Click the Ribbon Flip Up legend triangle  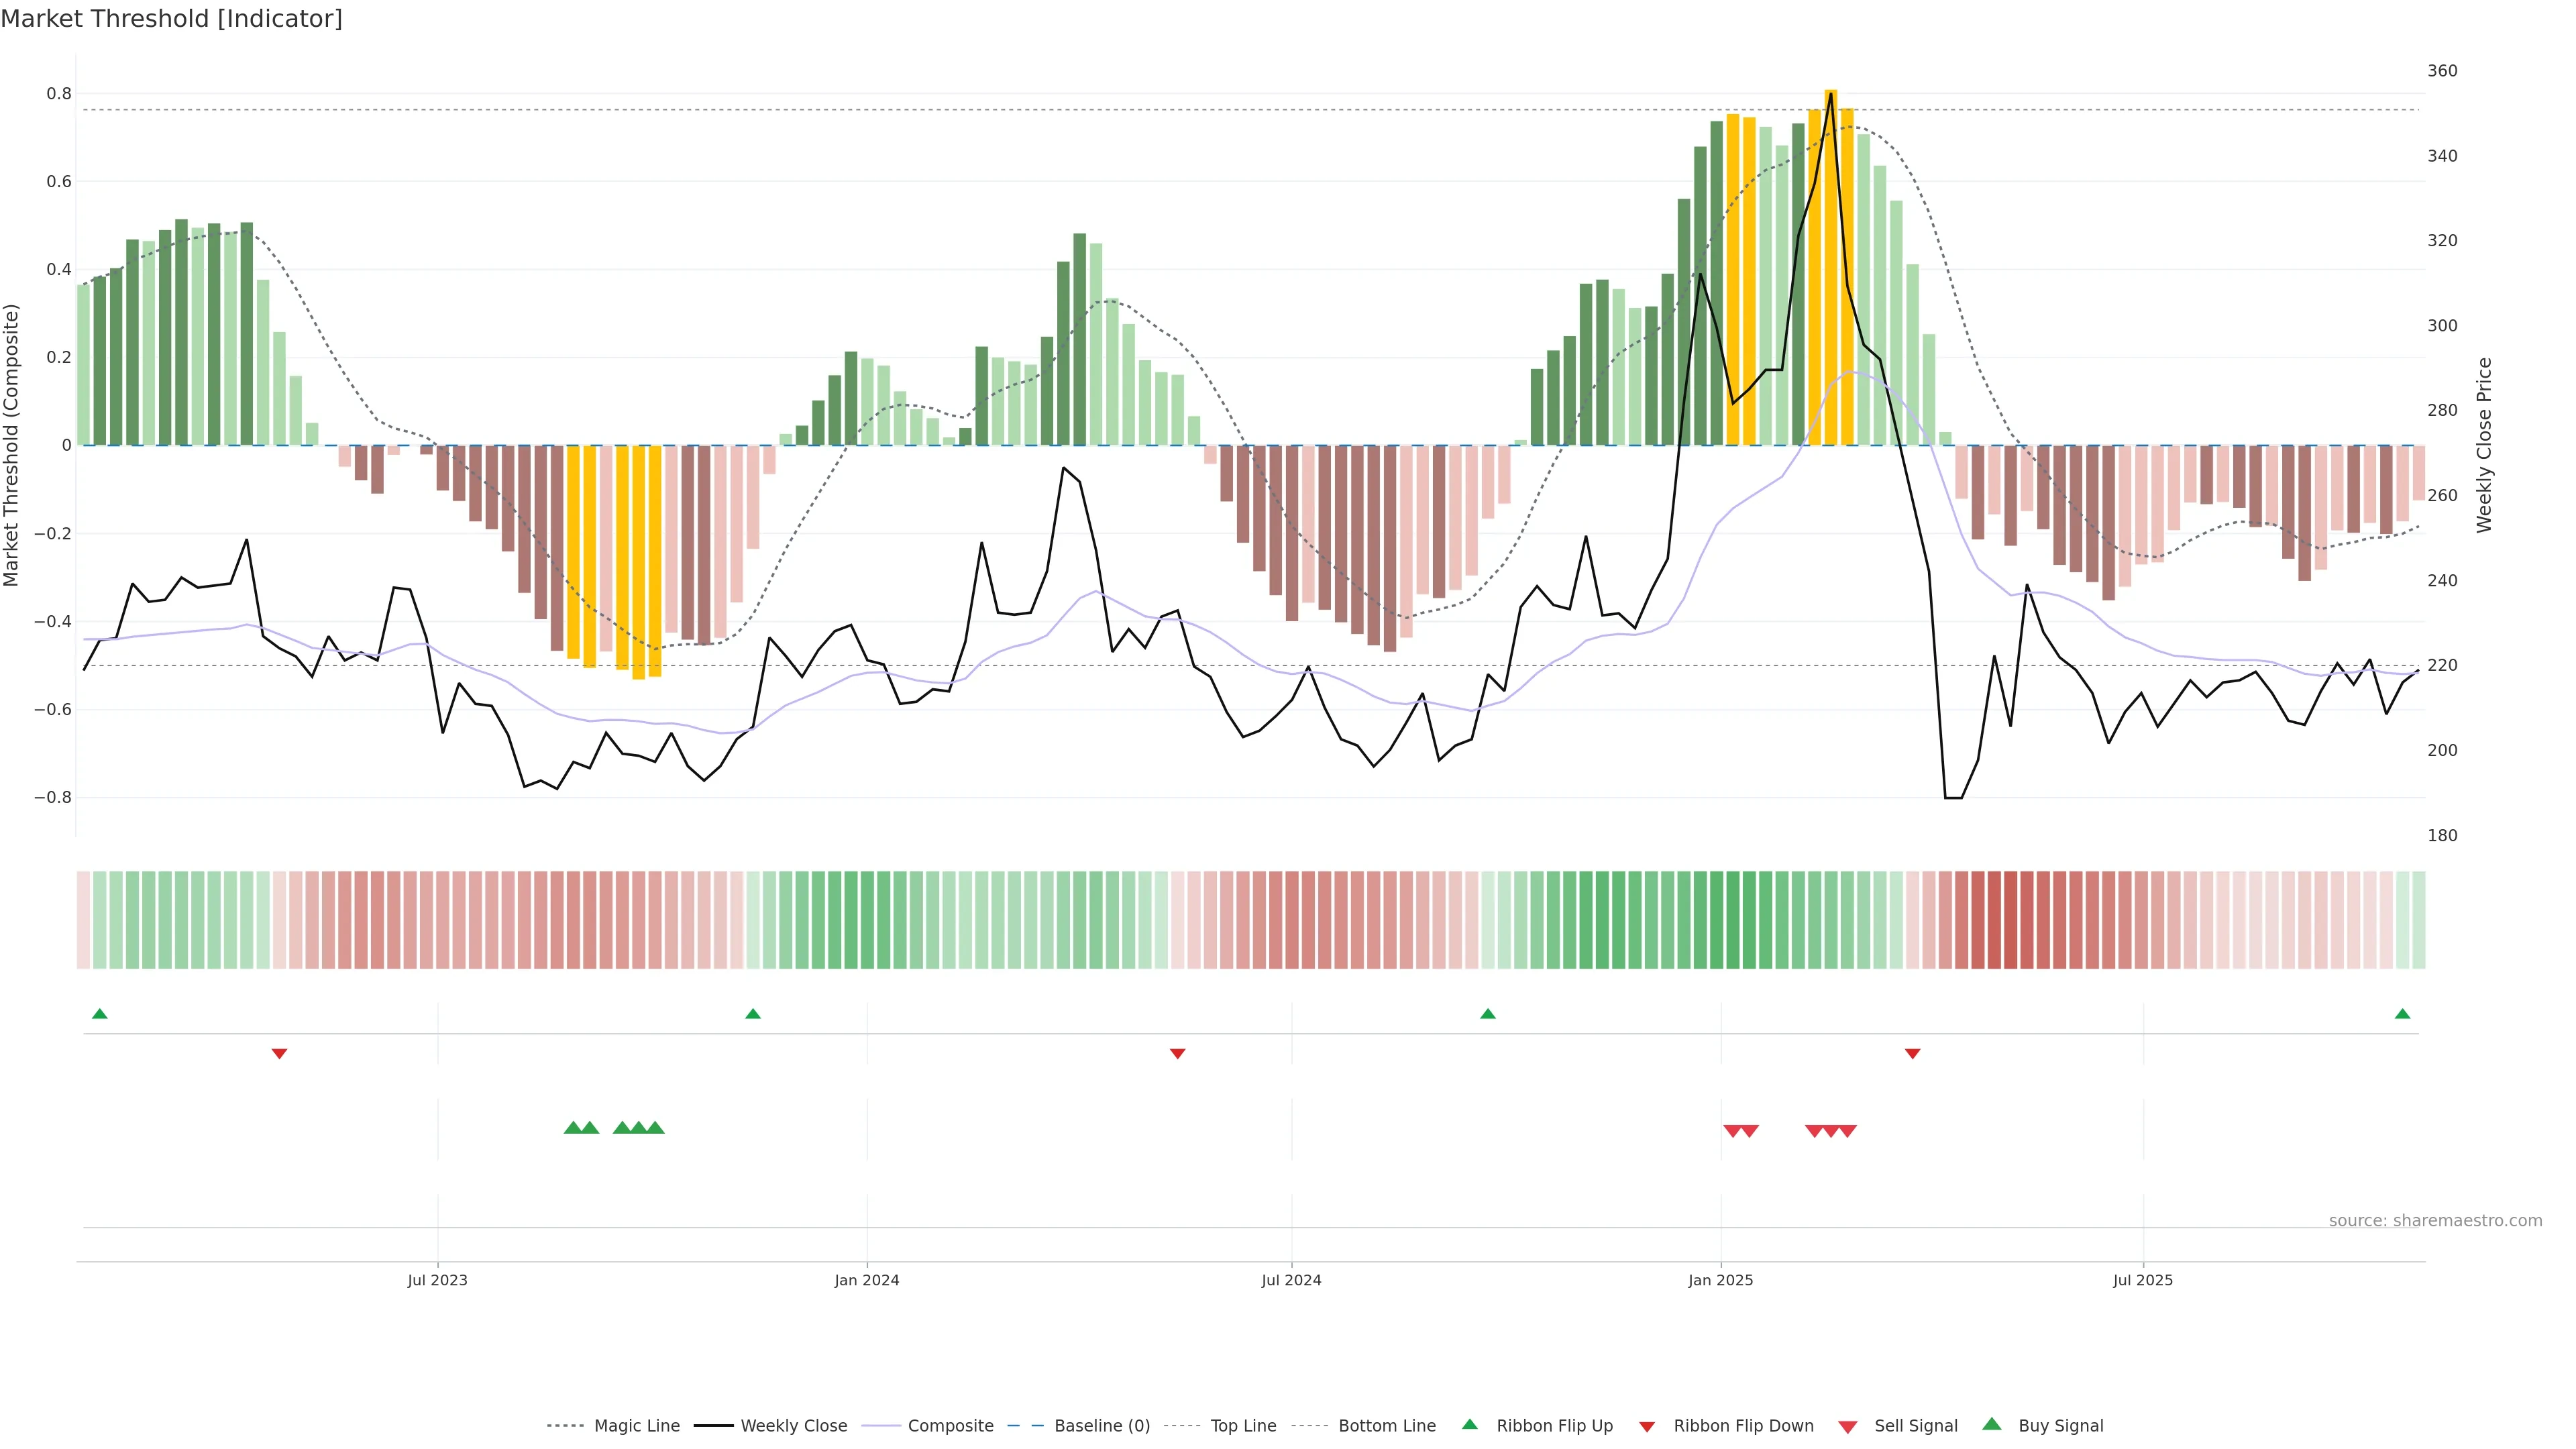coord(1469,1424)
